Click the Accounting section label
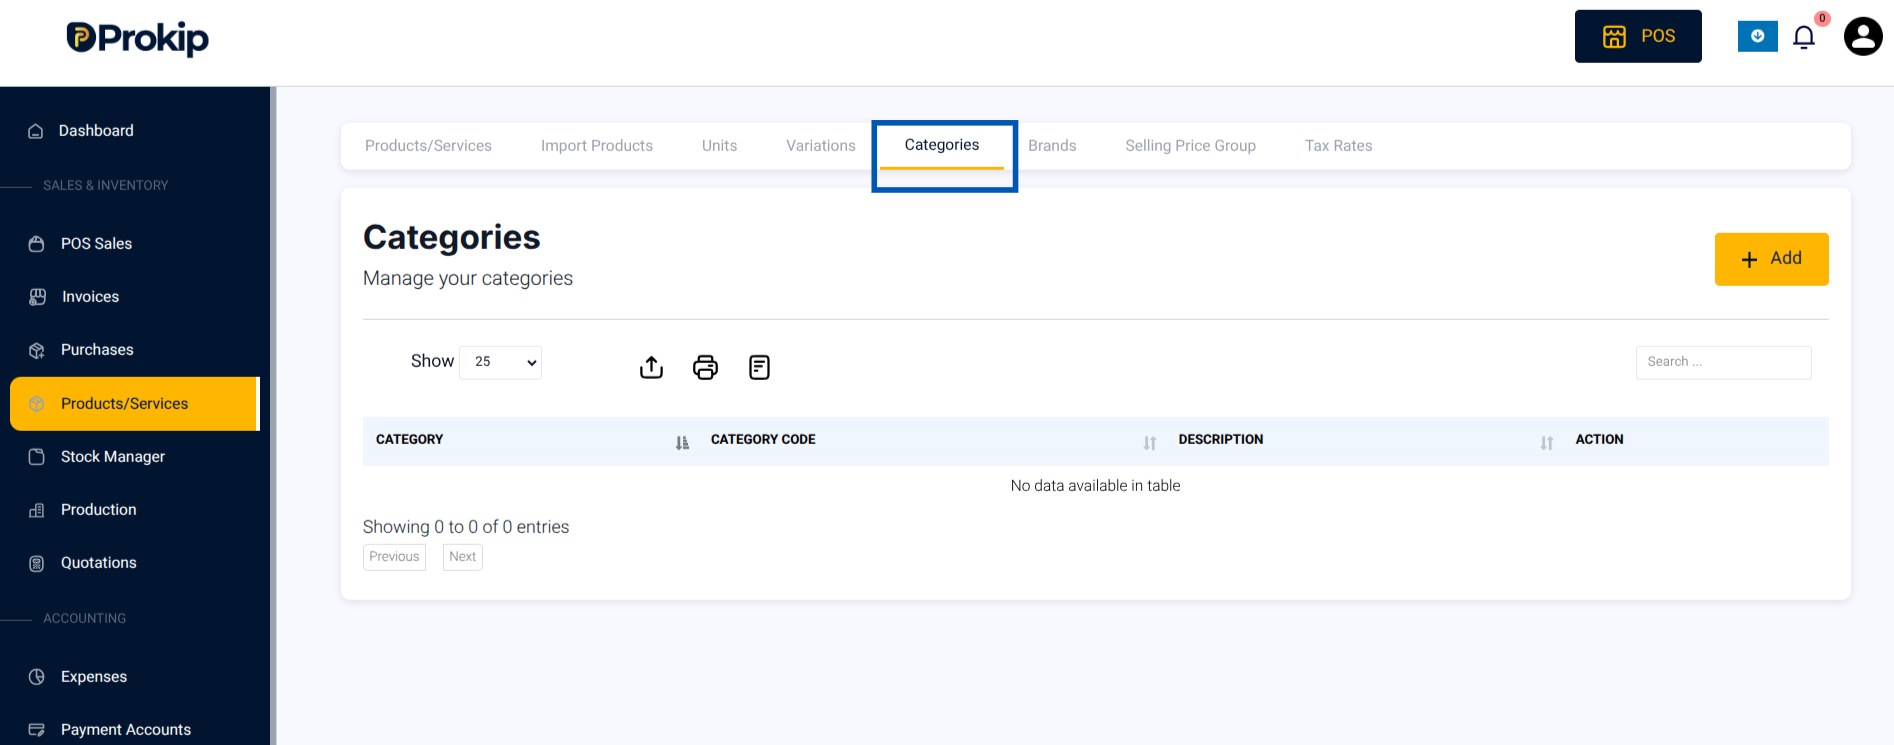1894x745 pixels. [x=84, y=619]
